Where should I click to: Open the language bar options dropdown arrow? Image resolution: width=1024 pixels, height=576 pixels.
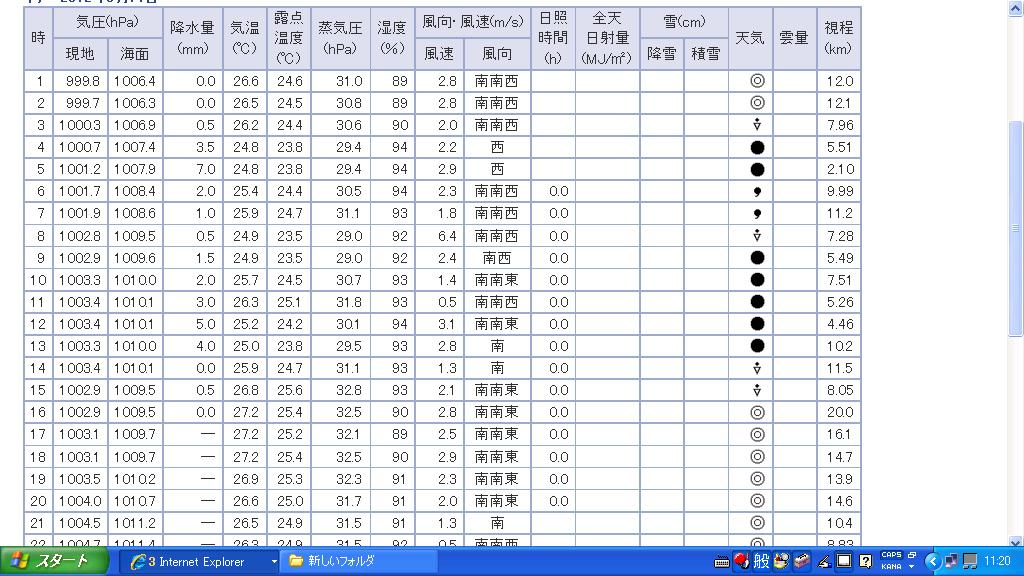point(911,567)
